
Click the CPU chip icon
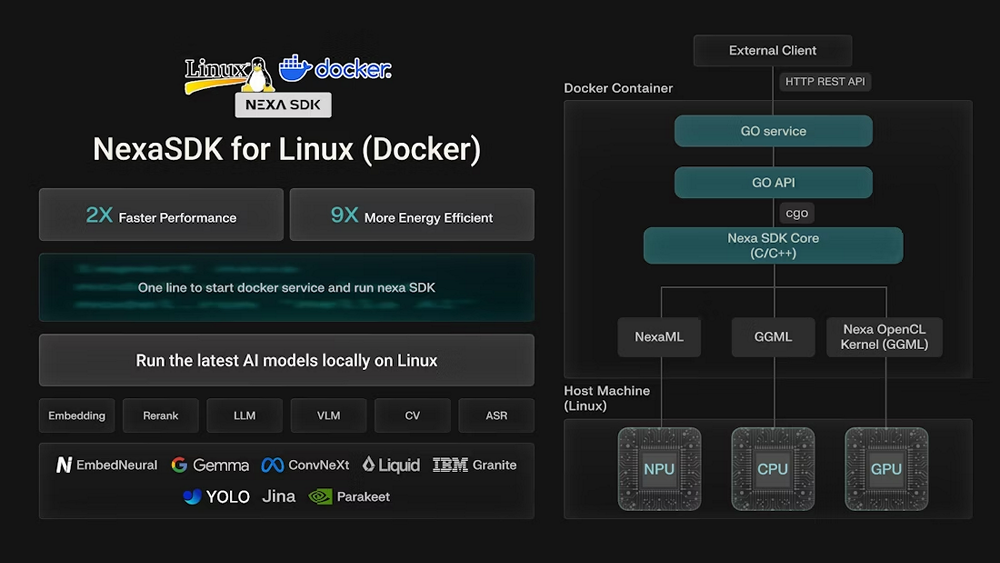pyautogui.click(x=773, y=469)
